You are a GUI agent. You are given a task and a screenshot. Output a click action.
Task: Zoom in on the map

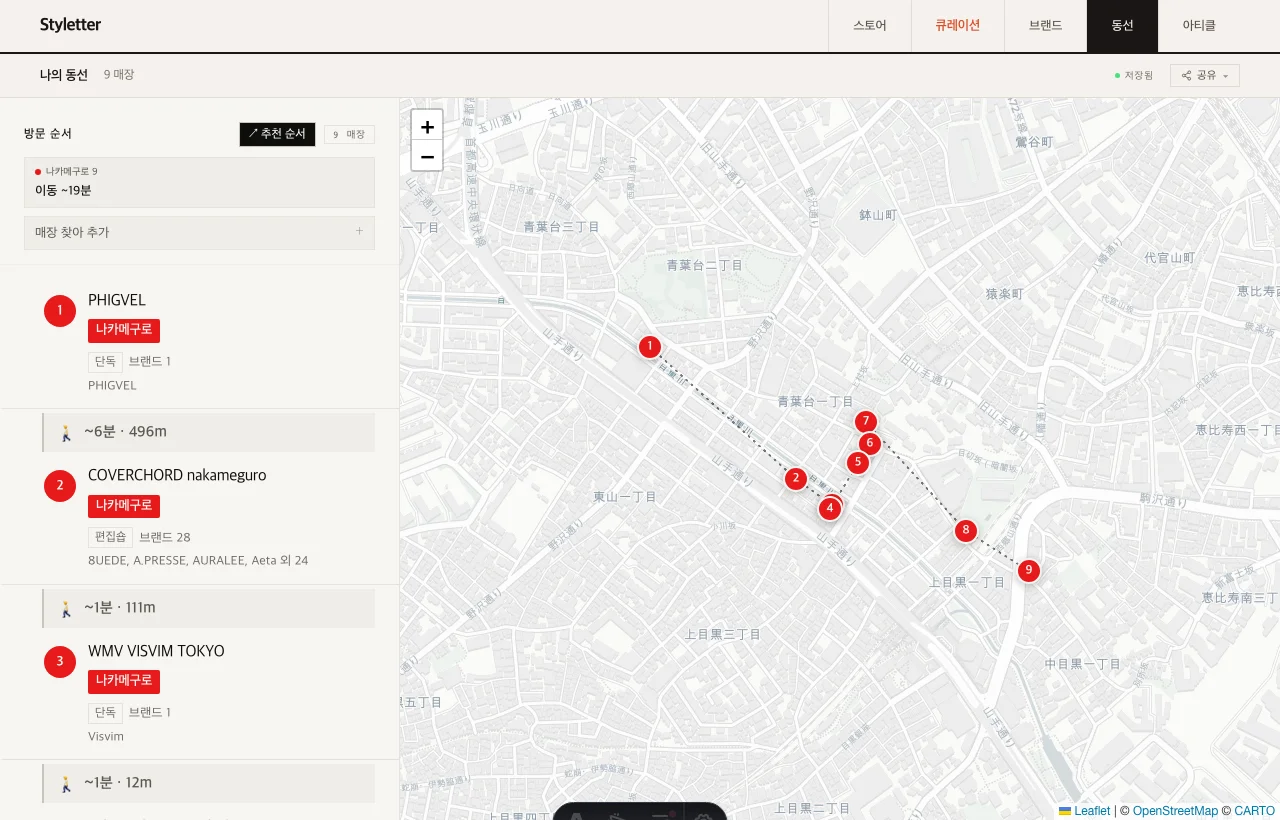pyautogui.click(x=427, y=126)
